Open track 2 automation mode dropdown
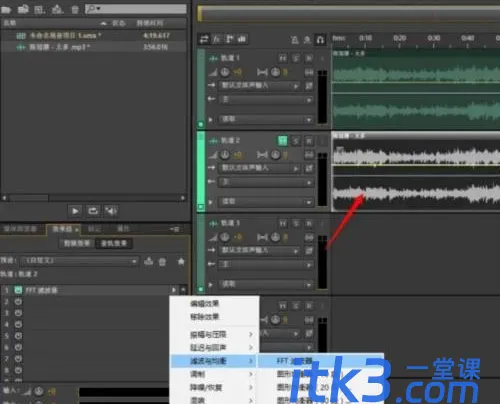Image resolution: width=501 pixels, height=404 pixels. 266,202
